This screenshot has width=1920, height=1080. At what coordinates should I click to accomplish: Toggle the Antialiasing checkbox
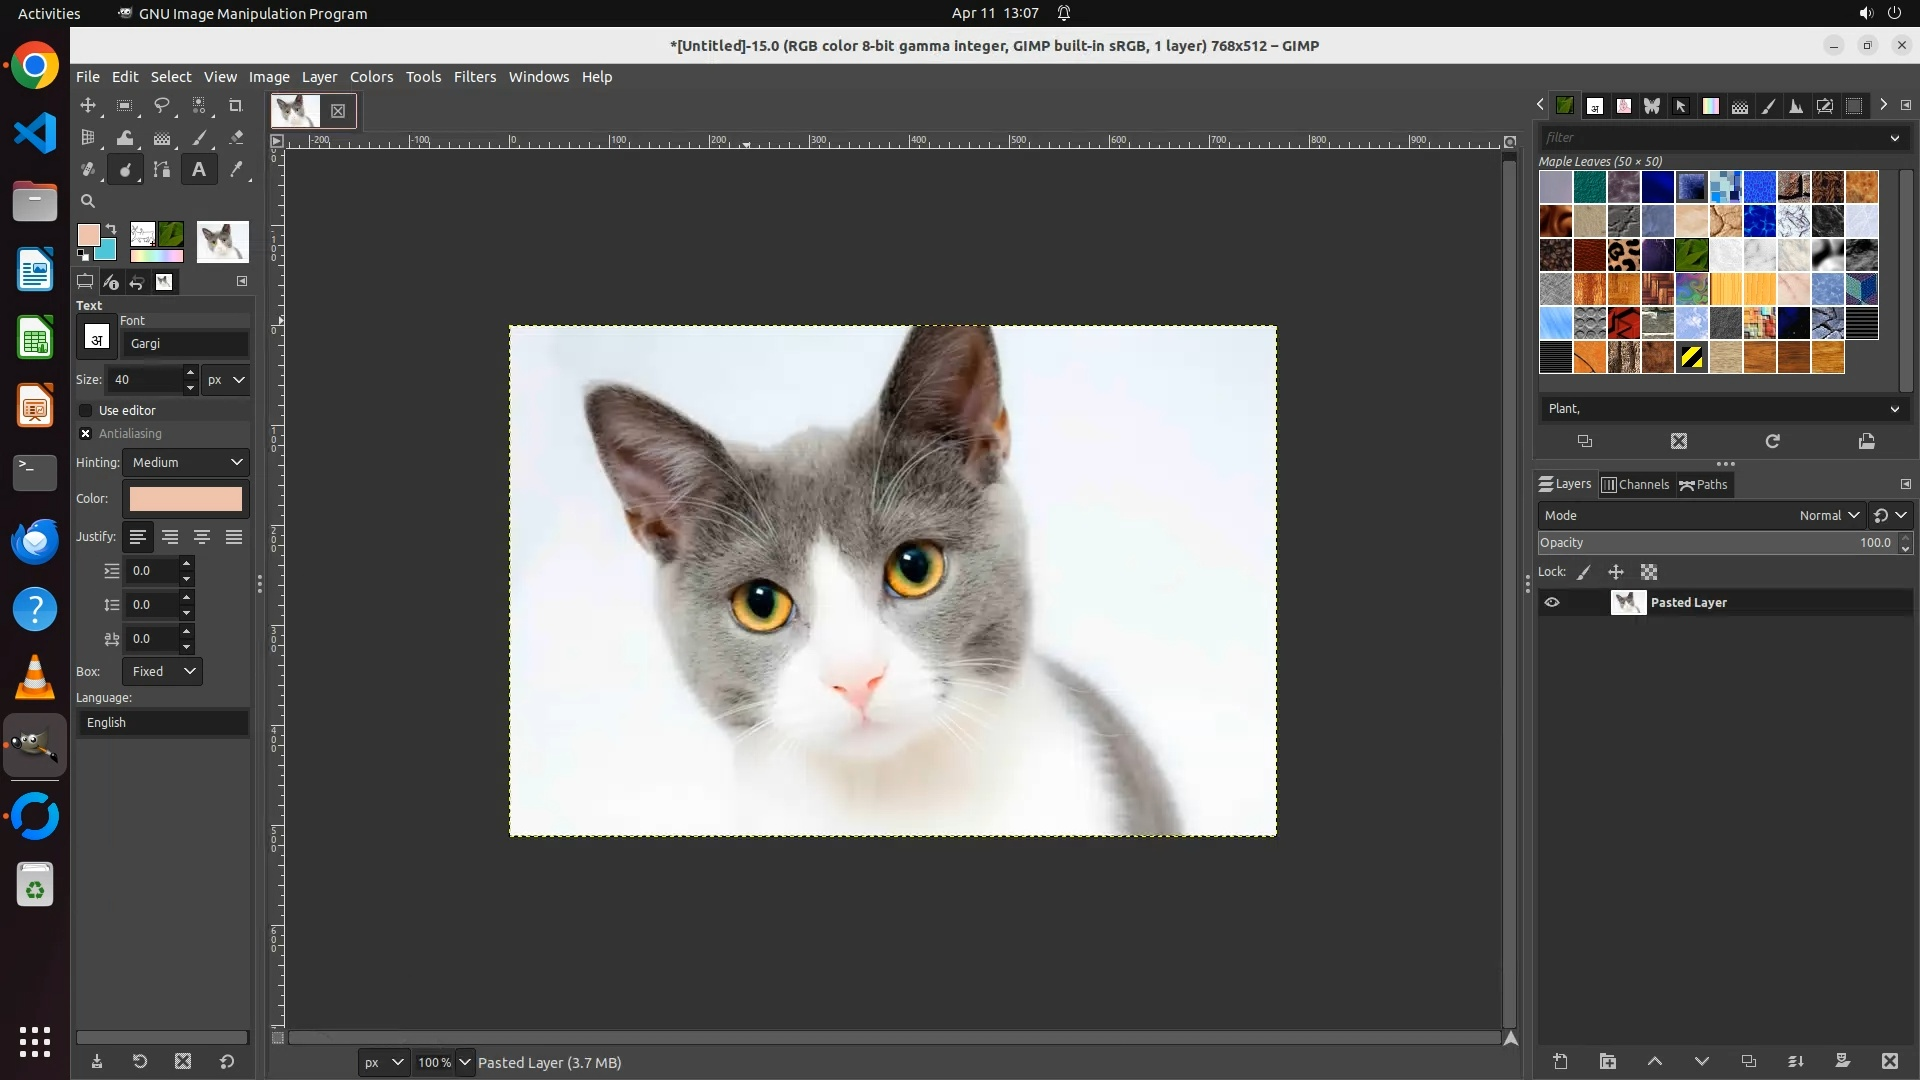click(x=86, y=433)
